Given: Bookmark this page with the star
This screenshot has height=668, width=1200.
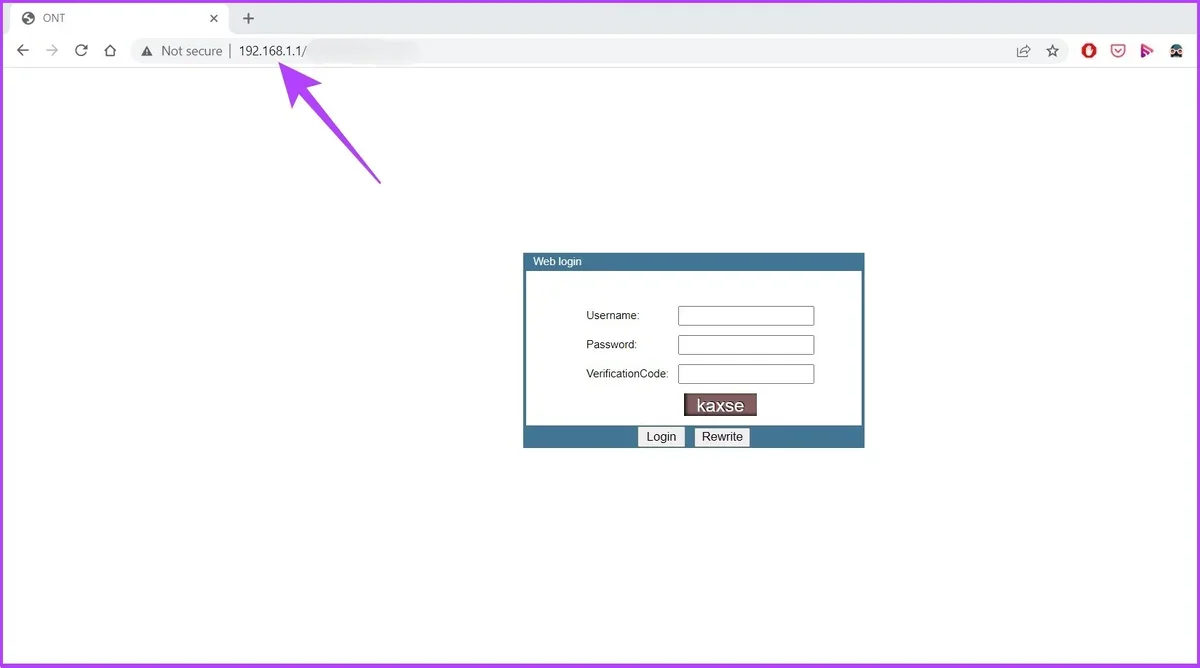Looking at the screenshot, I should [1052, 51].
